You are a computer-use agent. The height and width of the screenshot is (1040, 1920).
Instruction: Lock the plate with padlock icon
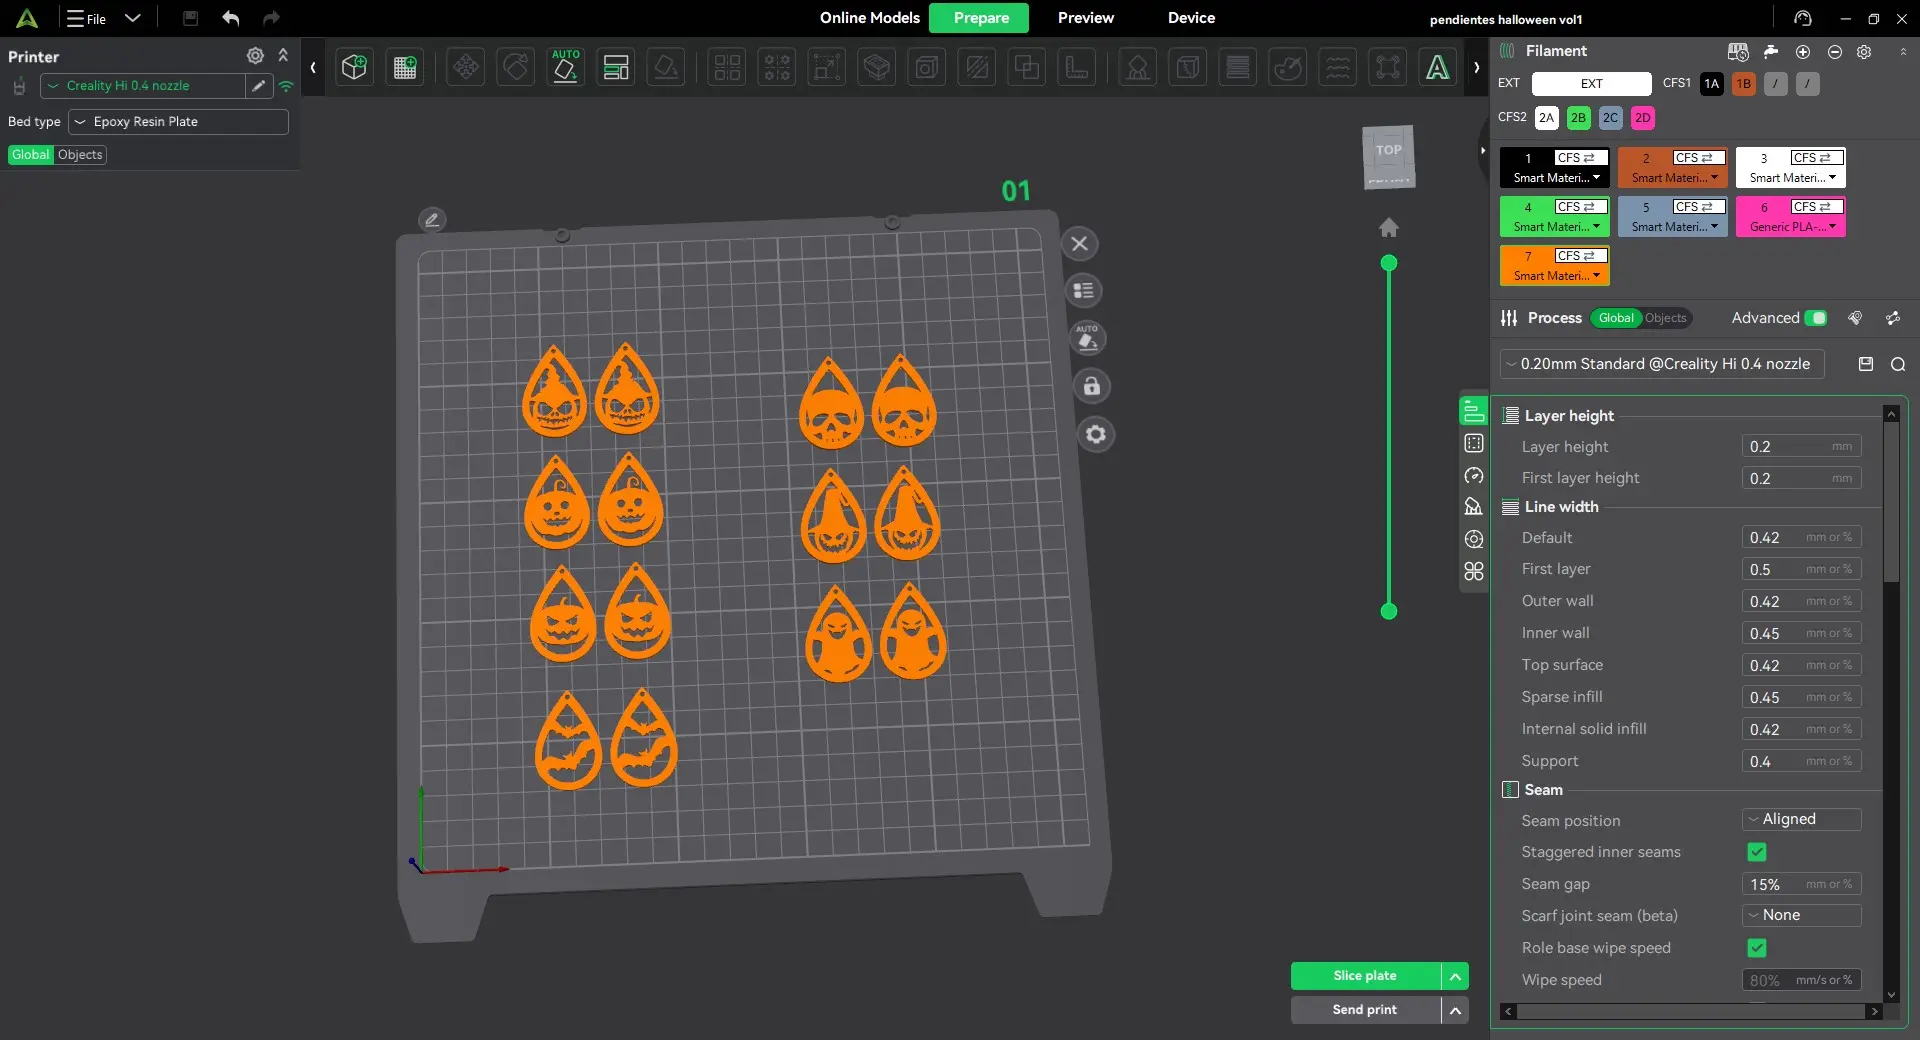click(1092, 386)
